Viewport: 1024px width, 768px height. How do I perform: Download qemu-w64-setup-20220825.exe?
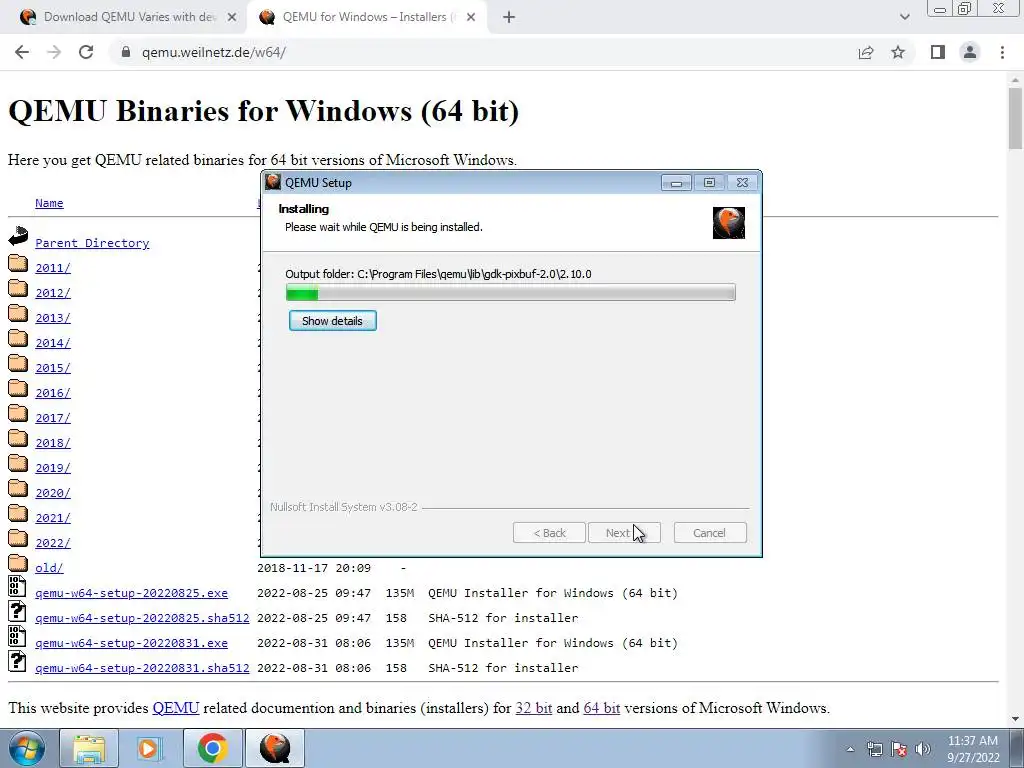pos(131,593)
